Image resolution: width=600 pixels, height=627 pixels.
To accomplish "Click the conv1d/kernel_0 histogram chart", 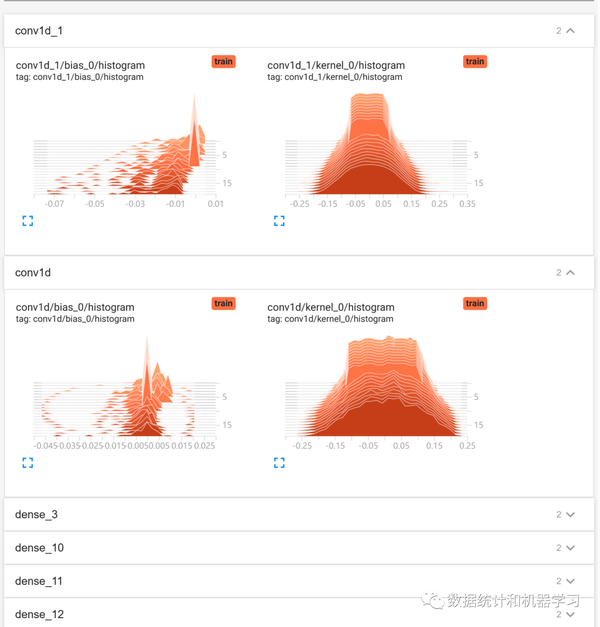I will pyautogui.click(x=380, y=392).
